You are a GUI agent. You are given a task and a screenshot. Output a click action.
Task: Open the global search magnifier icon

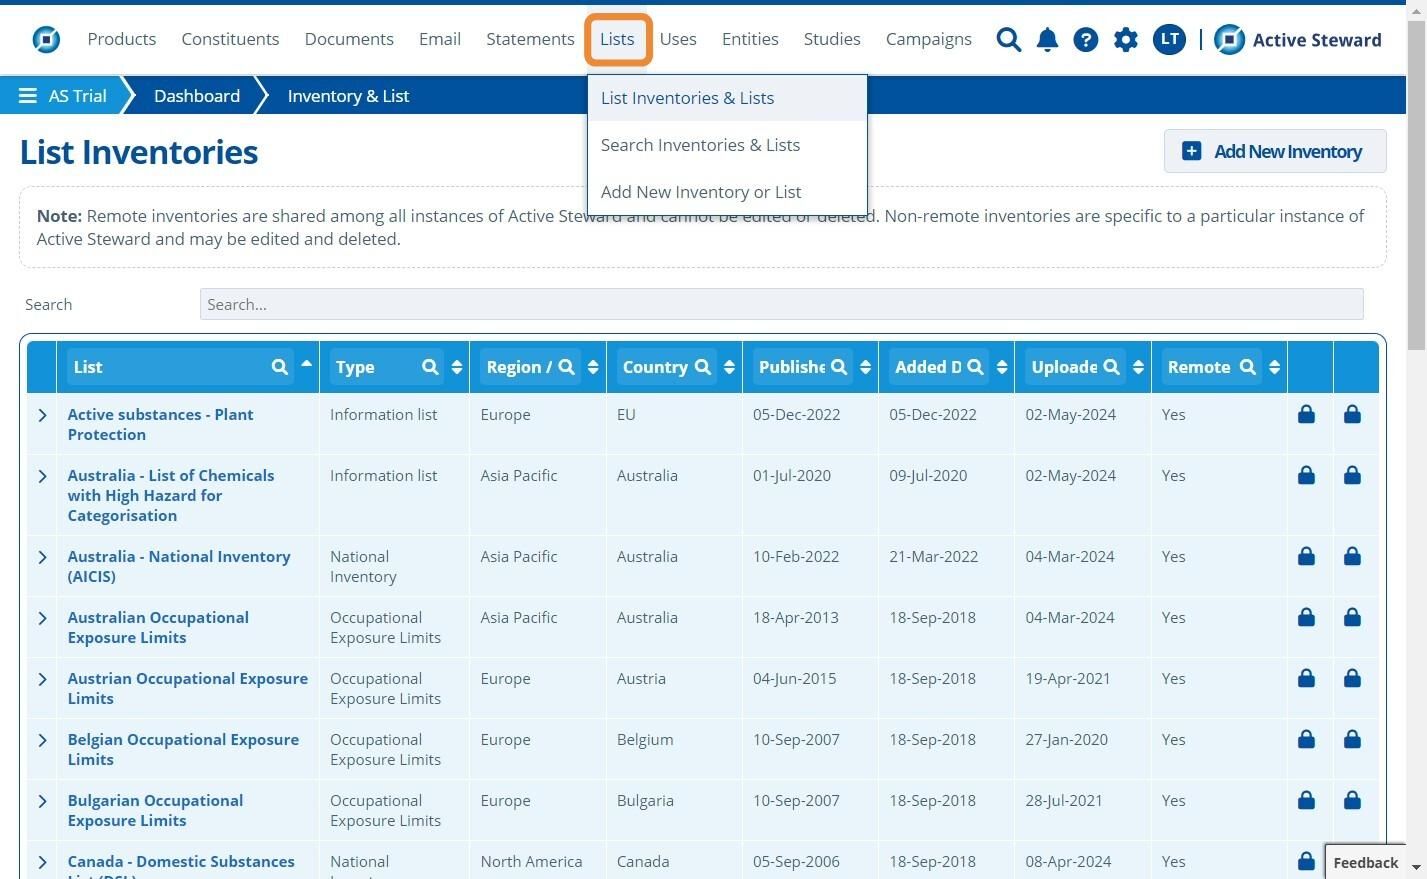coord(1009,40)
